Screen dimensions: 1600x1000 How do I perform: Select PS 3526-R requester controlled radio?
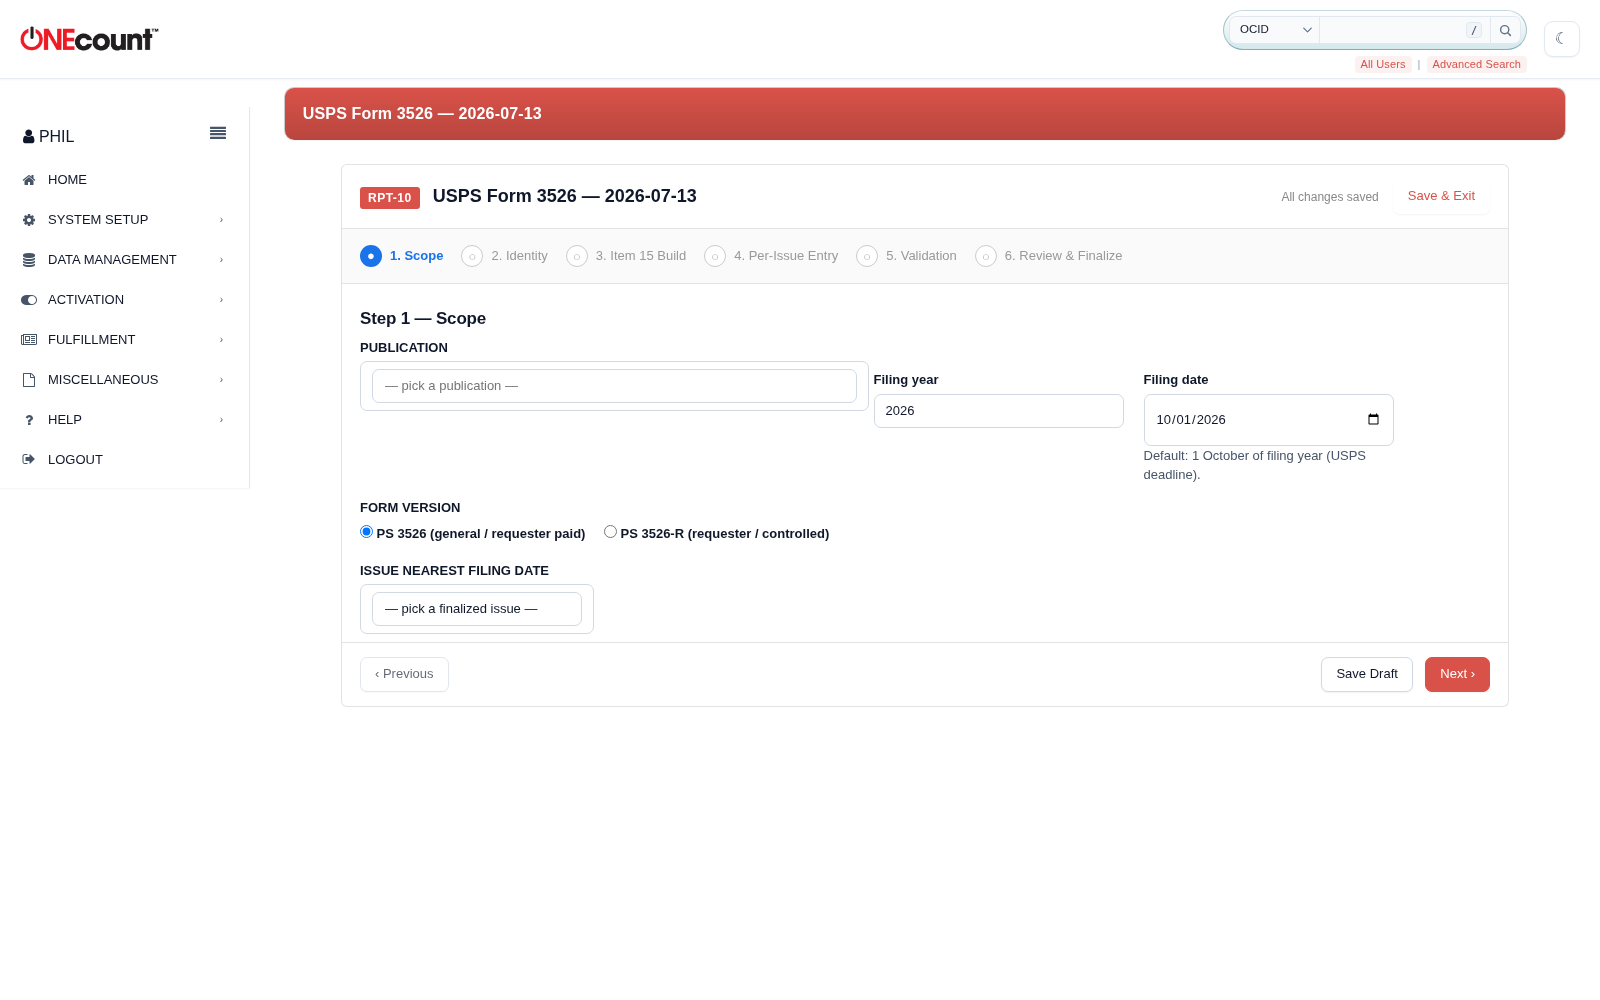tap(610, 532)
